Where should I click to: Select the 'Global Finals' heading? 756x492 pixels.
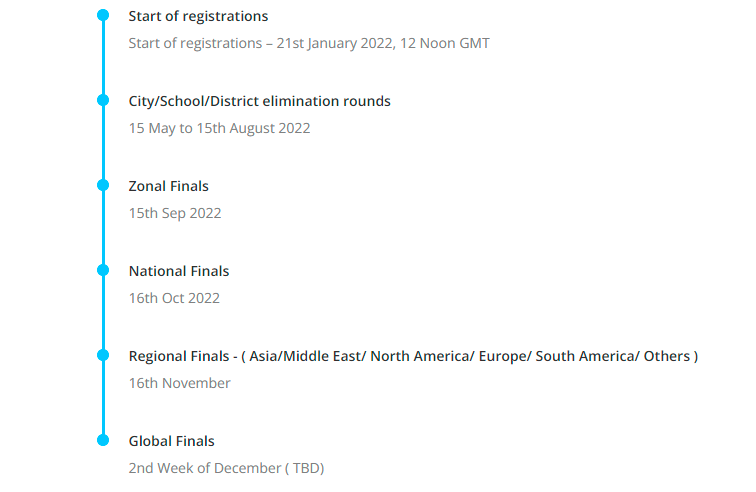coord(171,441)
